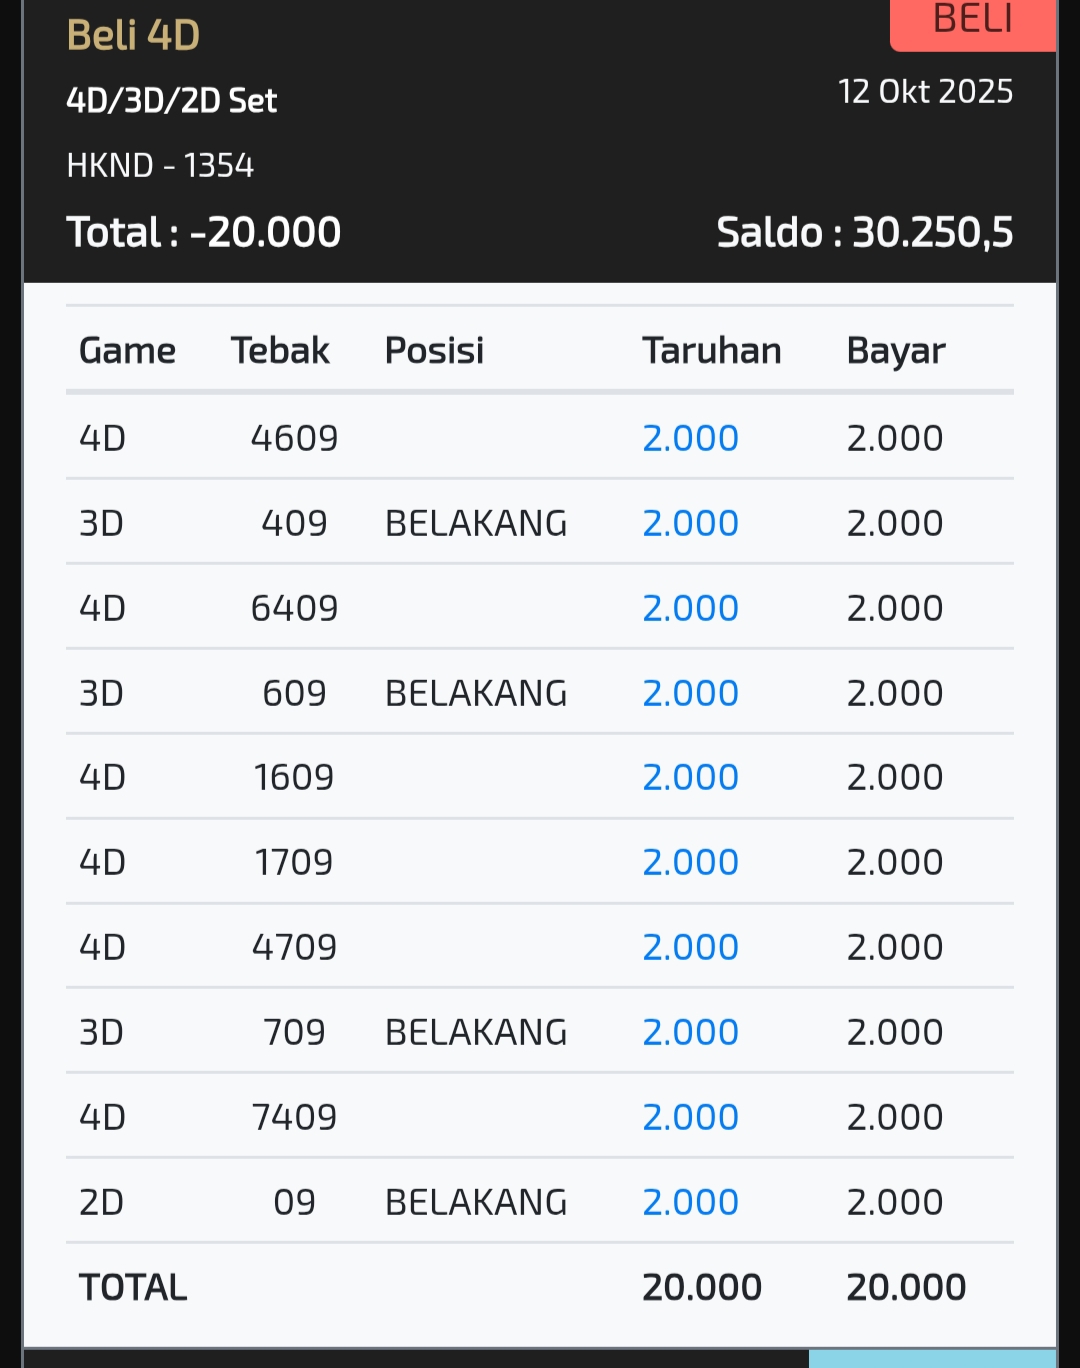
Task: Click the blue bet amount for 1609
Action: (x=690, y=777)
